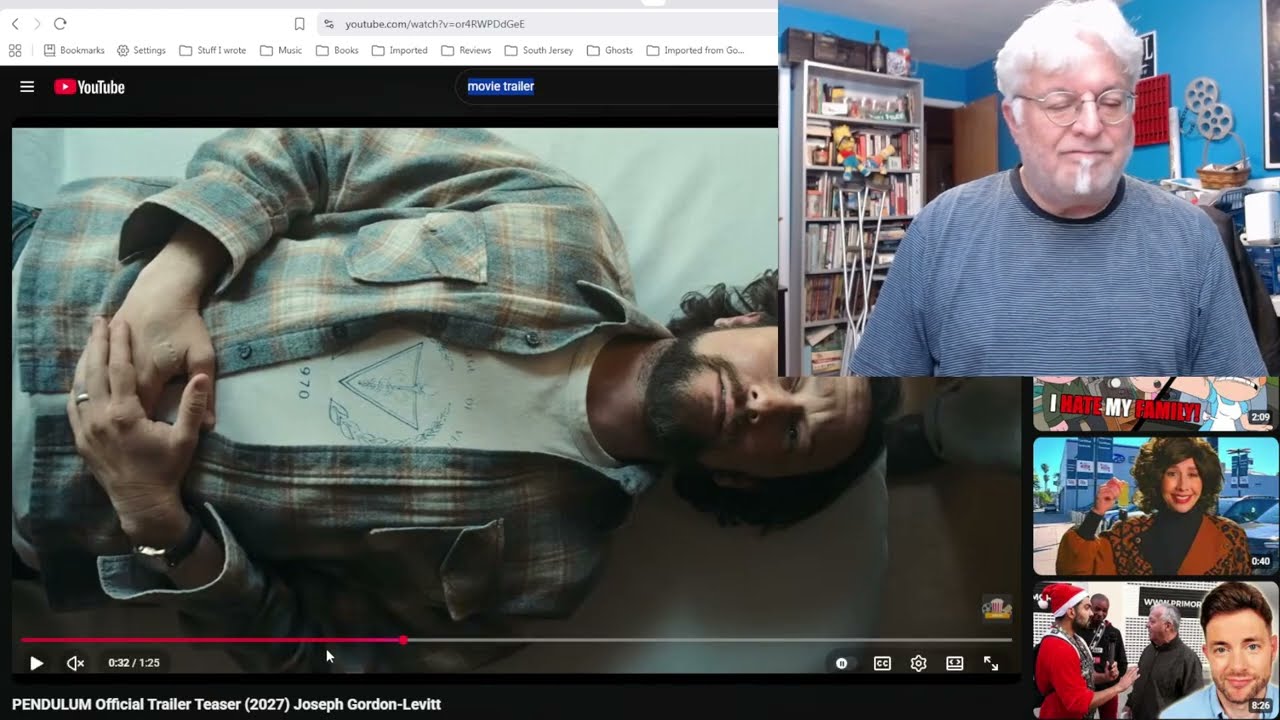Image resolution: width=1280 pixels, height=720 pixels.
Task: Click the search box containing movie trailer
Action: 615,86
